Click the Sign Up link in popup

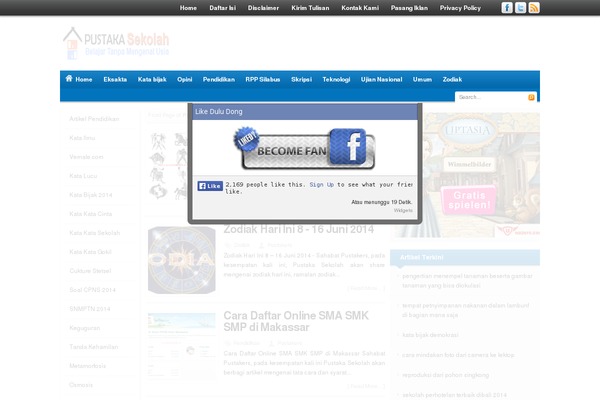coord(321,184)
